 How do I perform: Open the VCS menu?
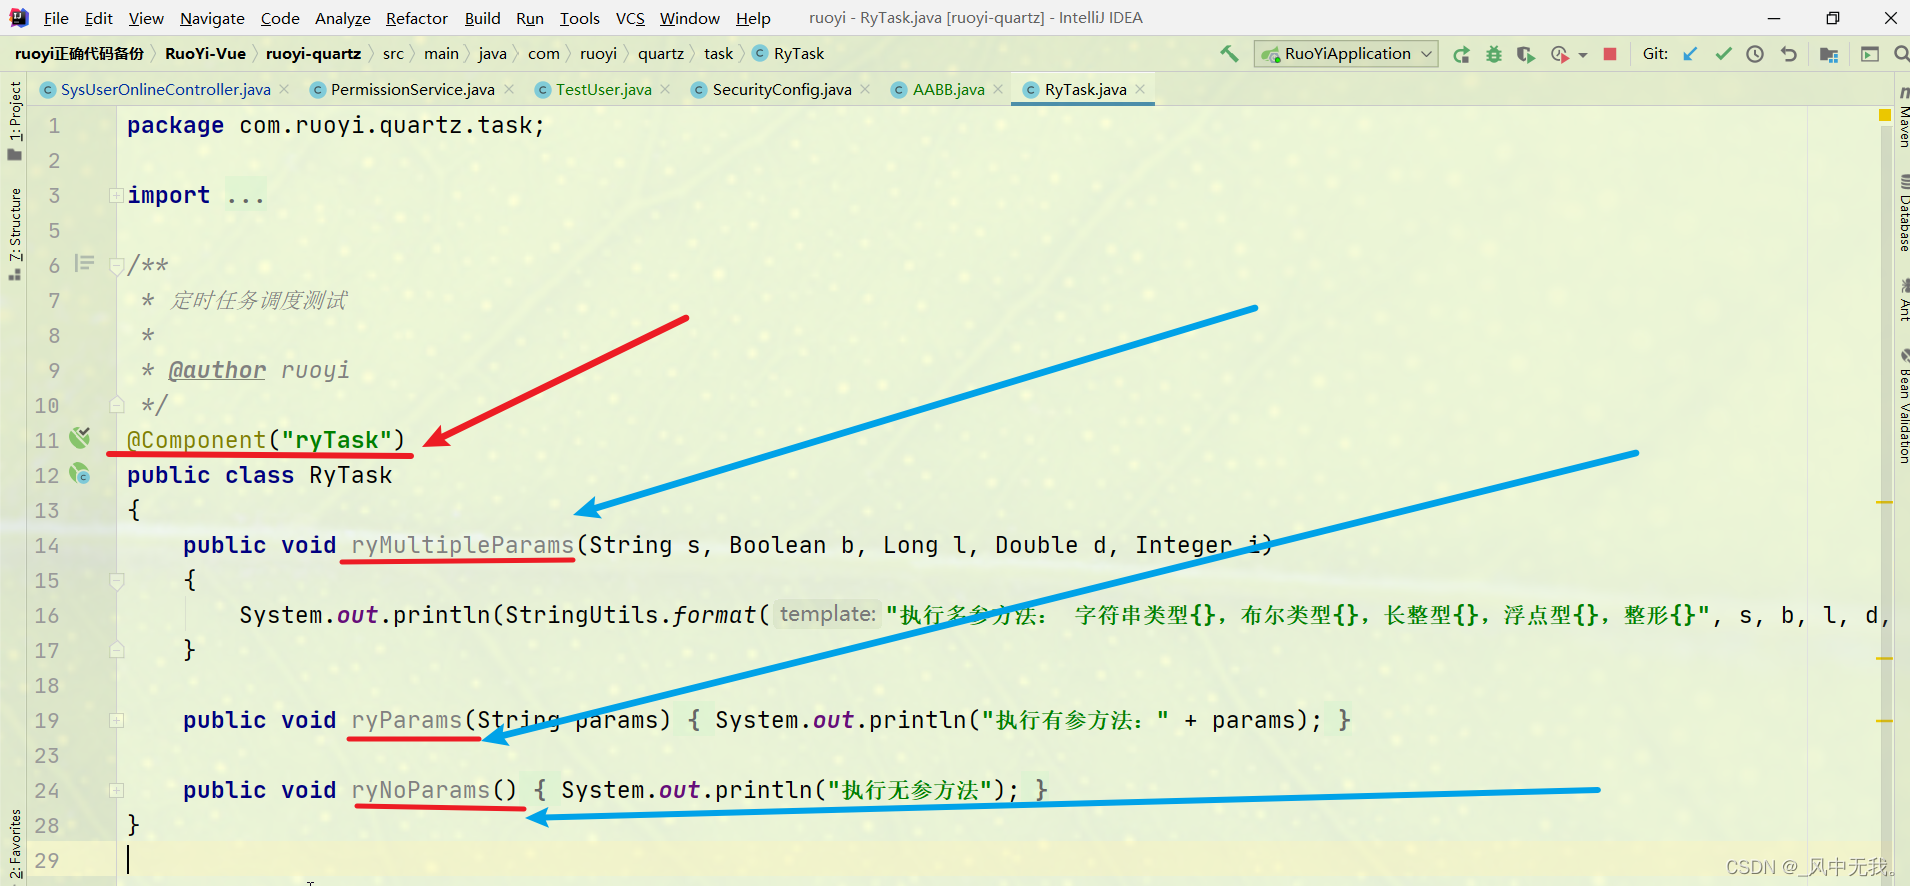[x=630, y=18]
